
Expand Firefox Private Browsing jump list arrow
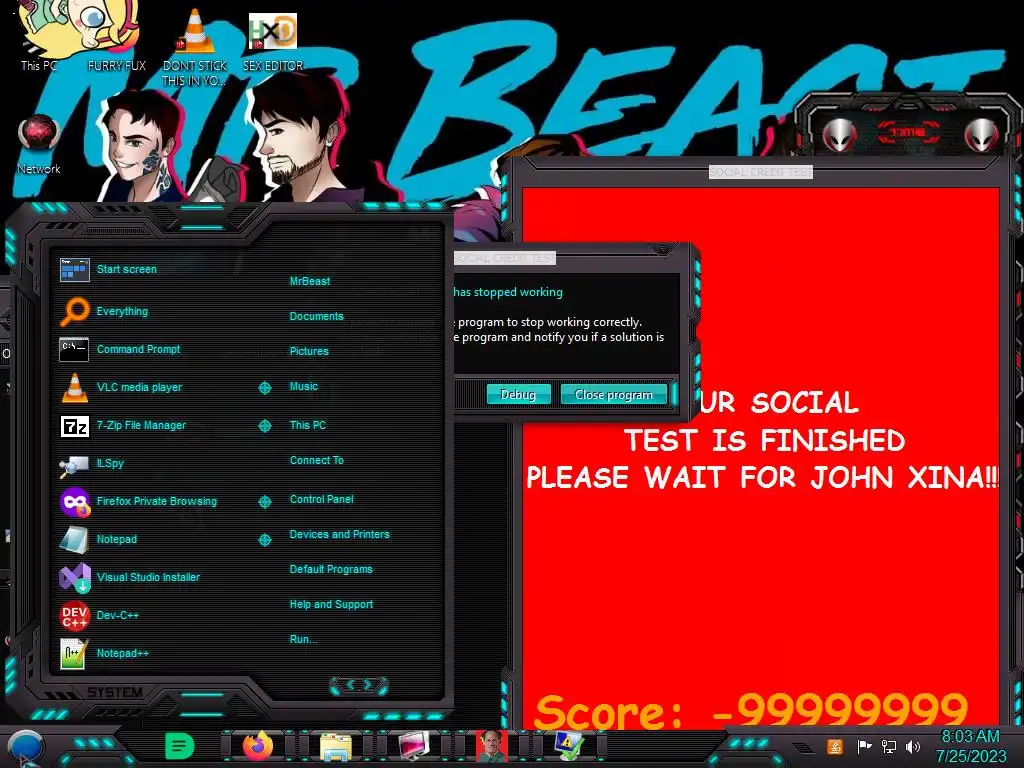pos(264,502)
